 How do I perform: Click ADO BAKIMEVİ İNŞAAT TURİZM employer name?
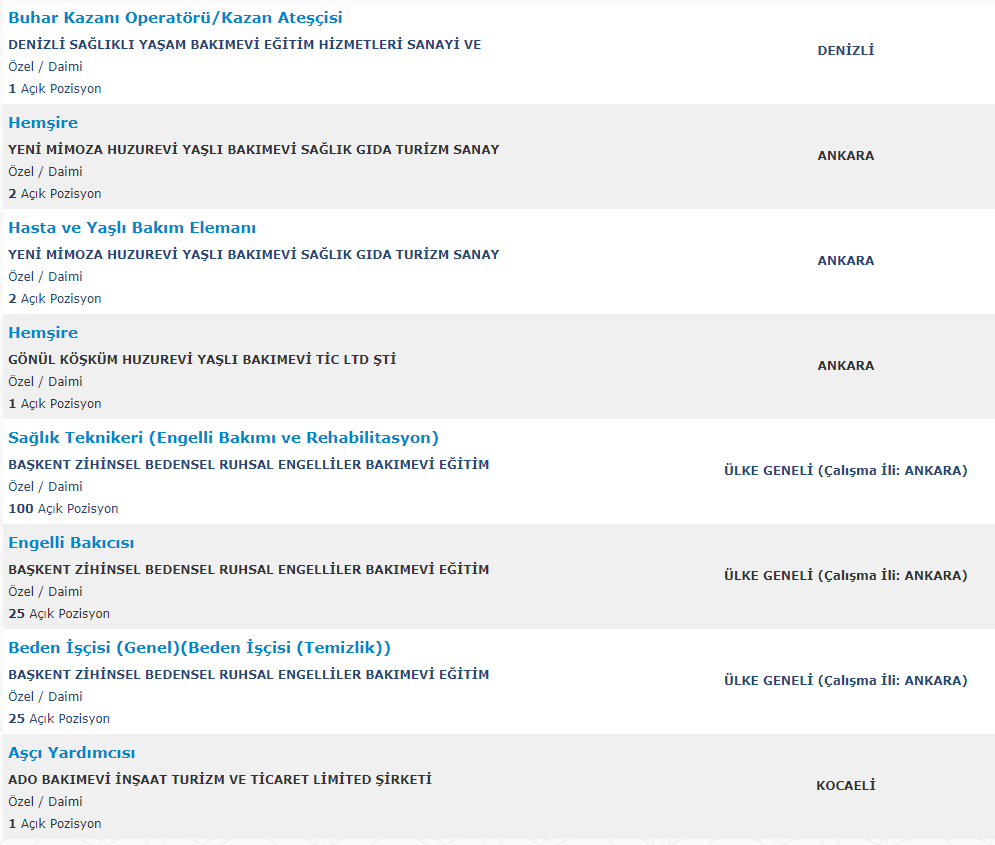click(220, 780)
